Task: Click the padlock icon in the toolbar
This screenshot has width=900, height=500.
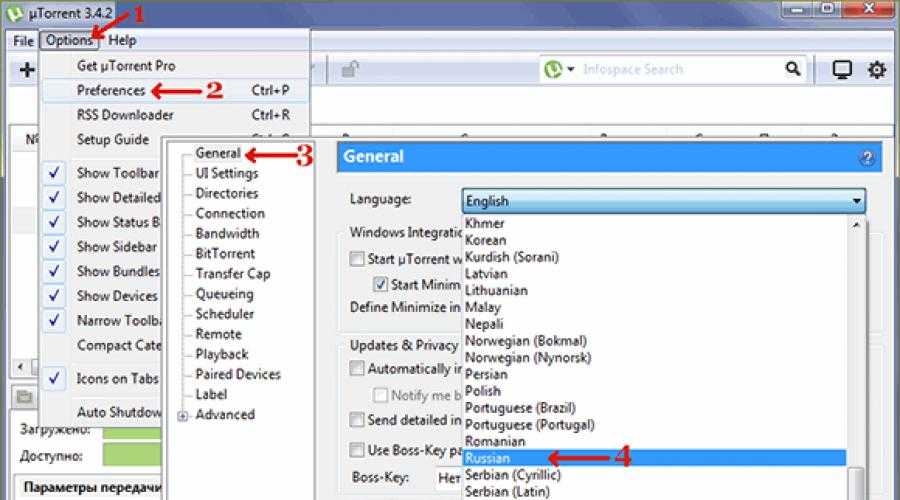Action: pos(350,69)
